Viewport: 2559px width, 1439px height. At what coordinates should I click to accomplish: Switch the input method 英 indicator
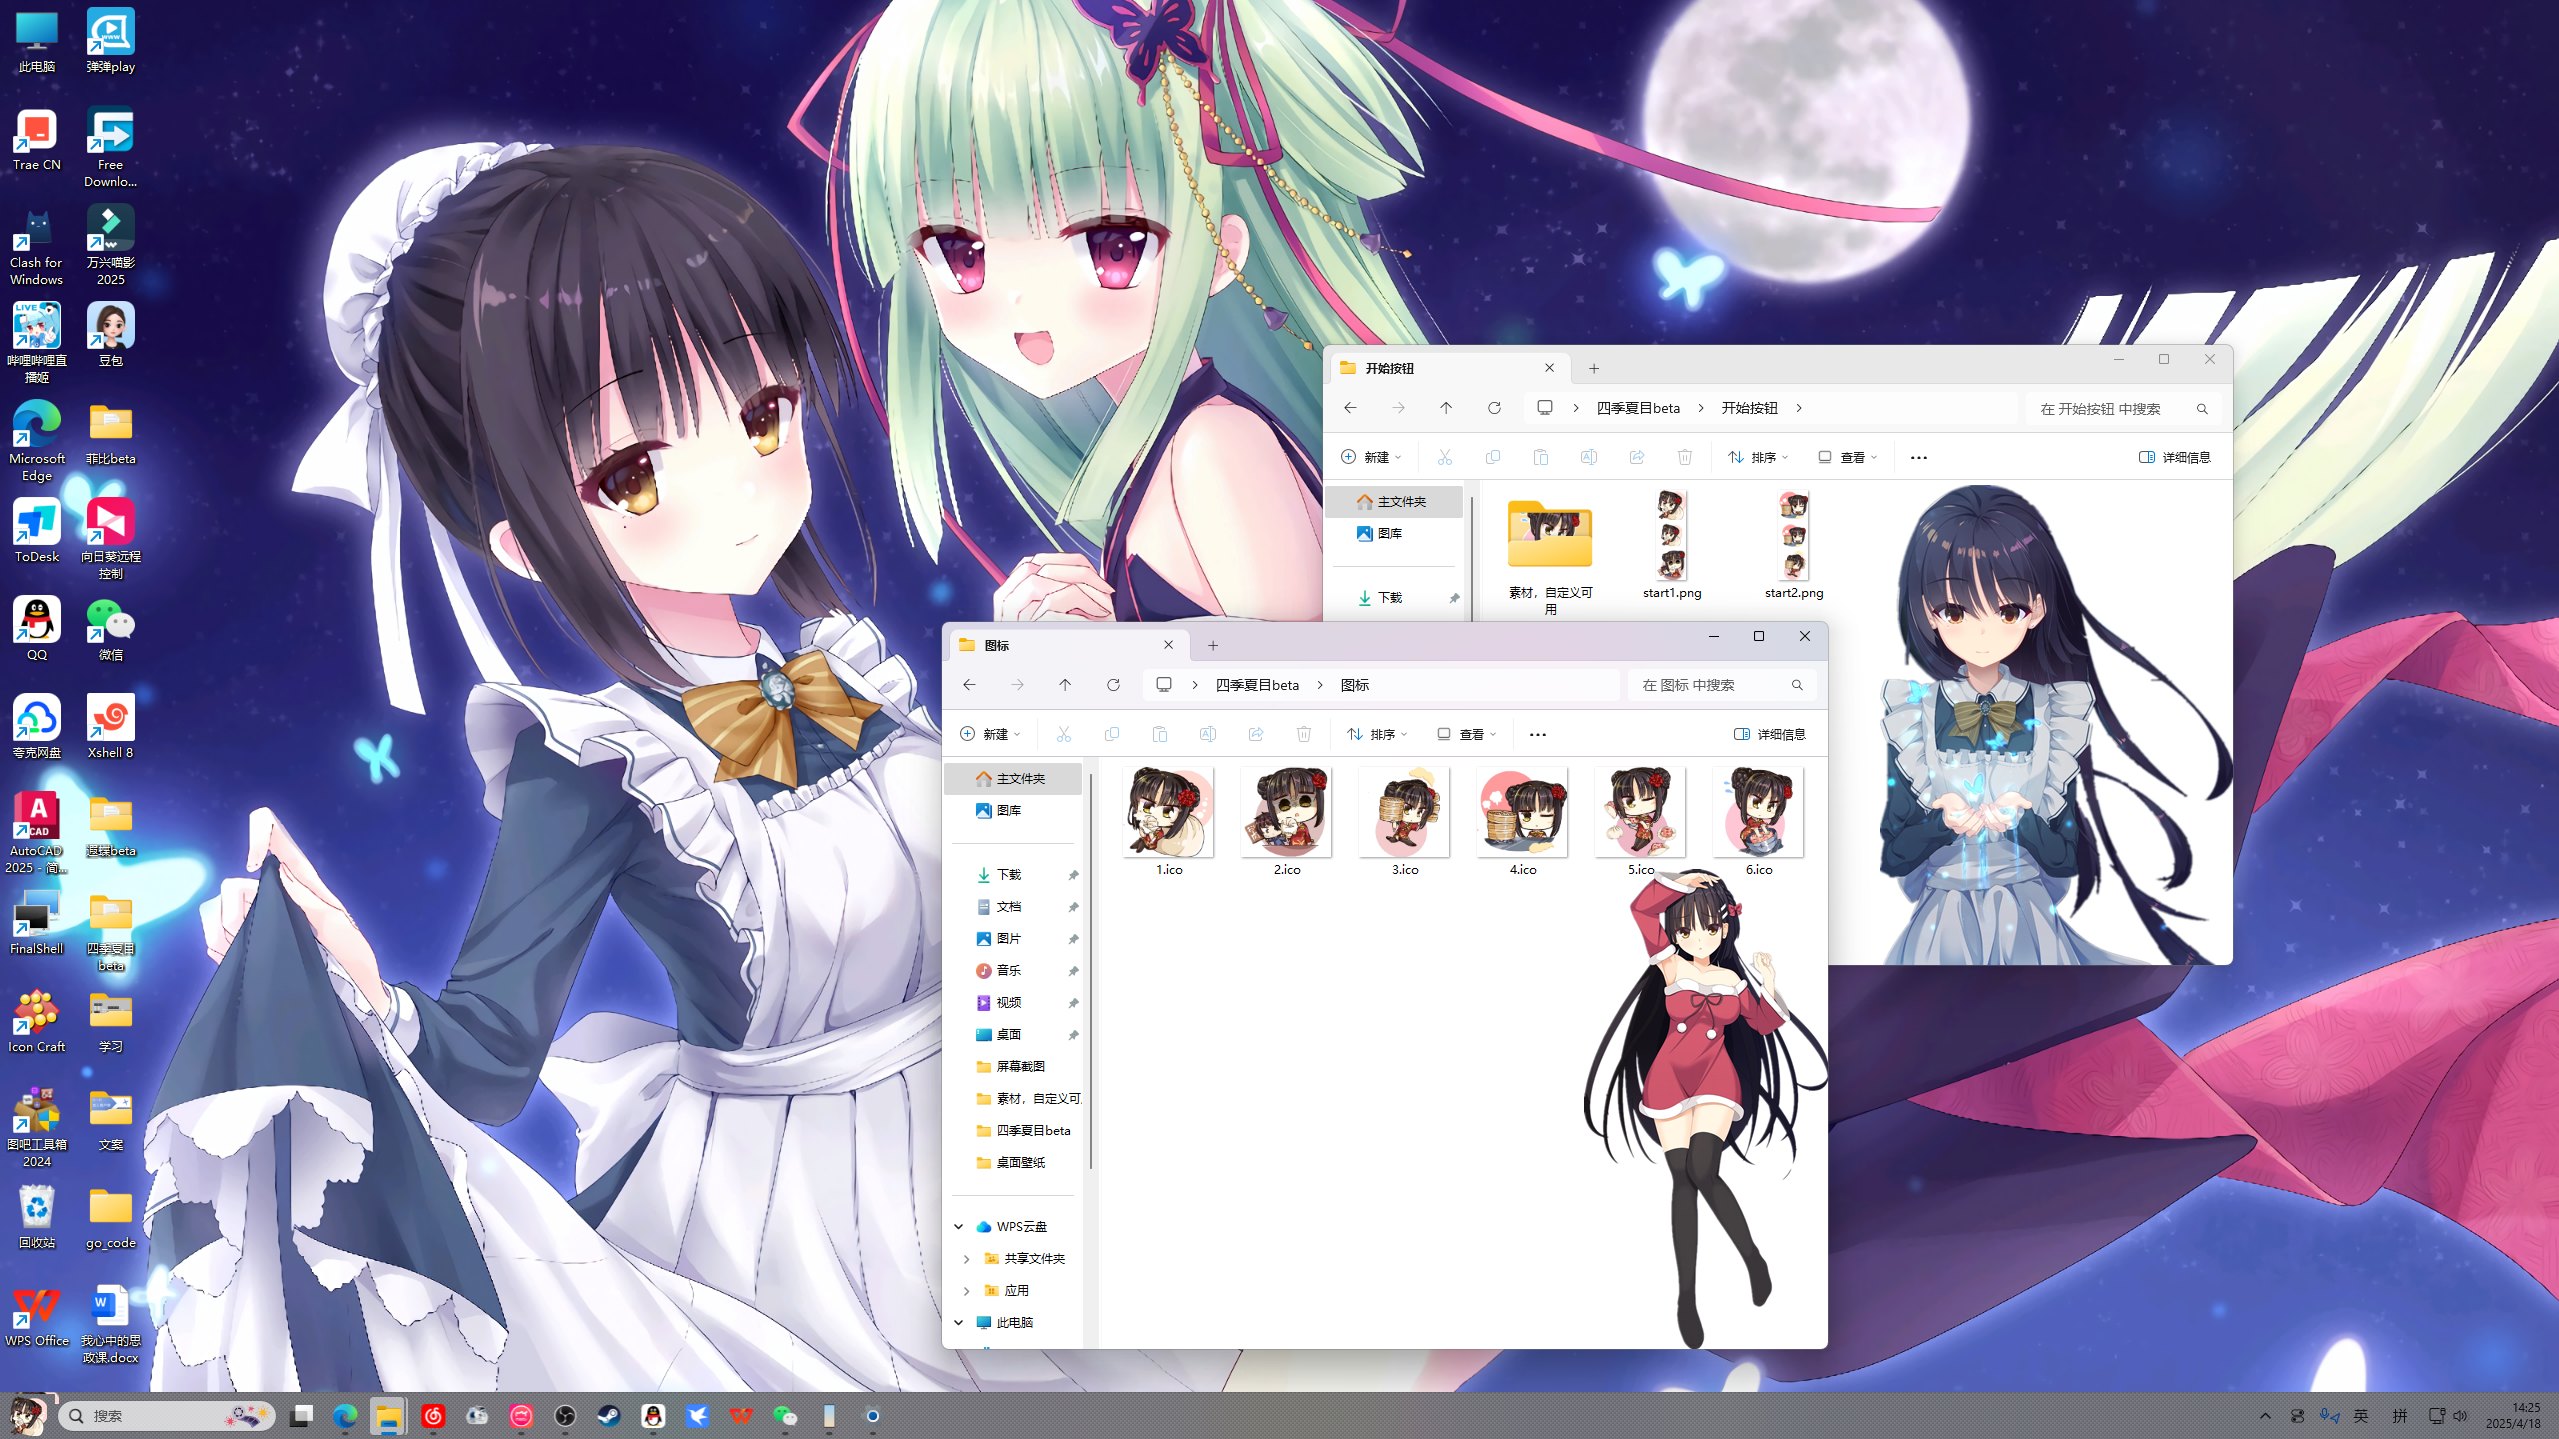click(2361, 1416)
